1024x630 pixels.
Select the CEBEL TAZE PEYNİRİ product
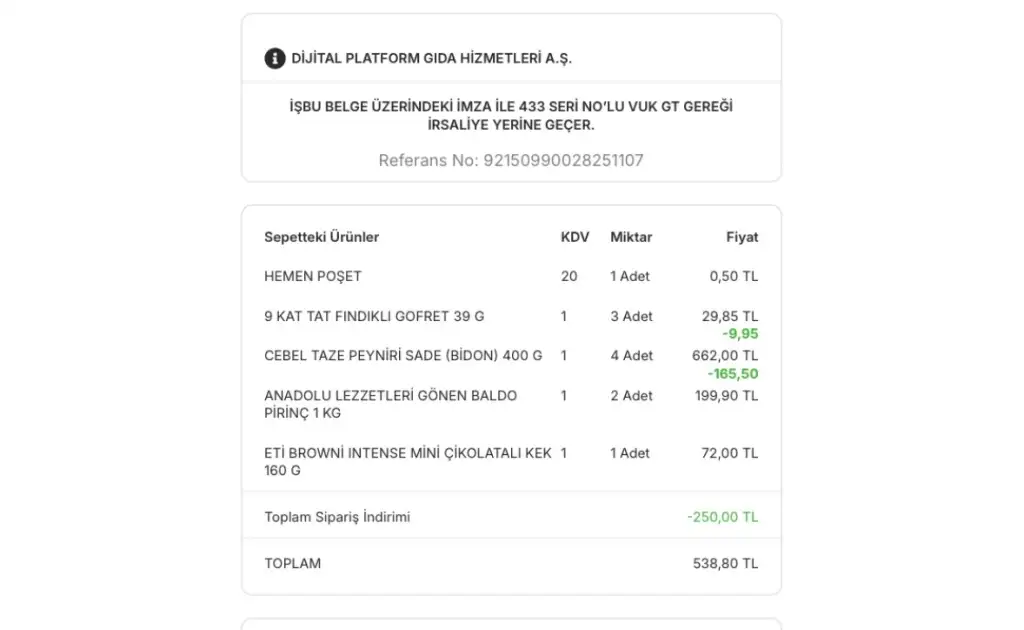point(403,355)
